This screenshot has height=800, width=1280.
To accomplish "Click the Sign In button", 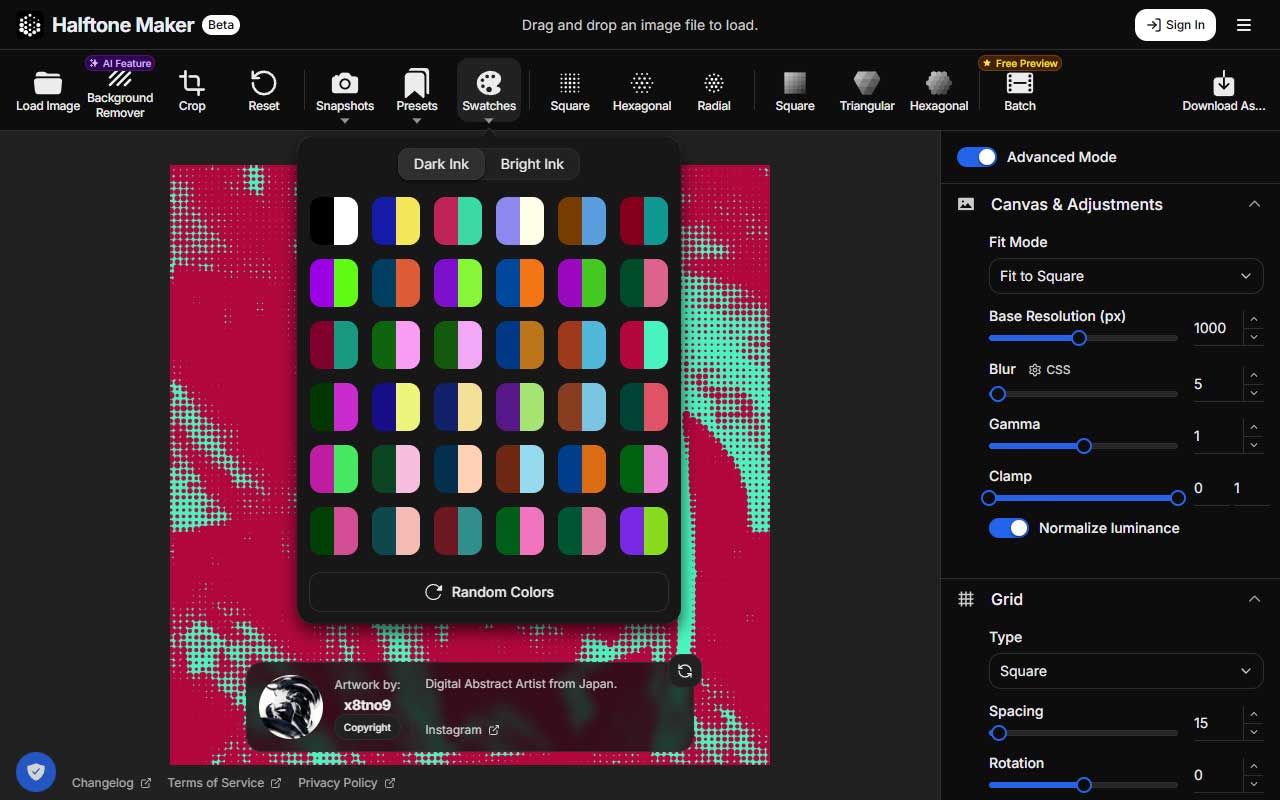I will tap(1175, 25).
